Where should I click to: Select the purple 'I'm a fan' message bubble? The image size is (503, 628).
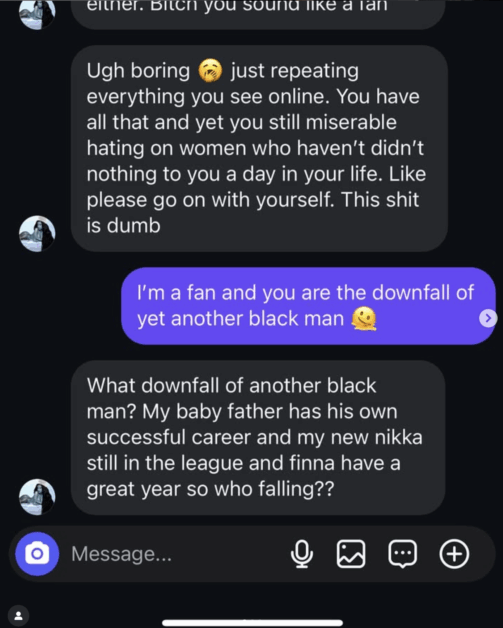tap(308, 306)
